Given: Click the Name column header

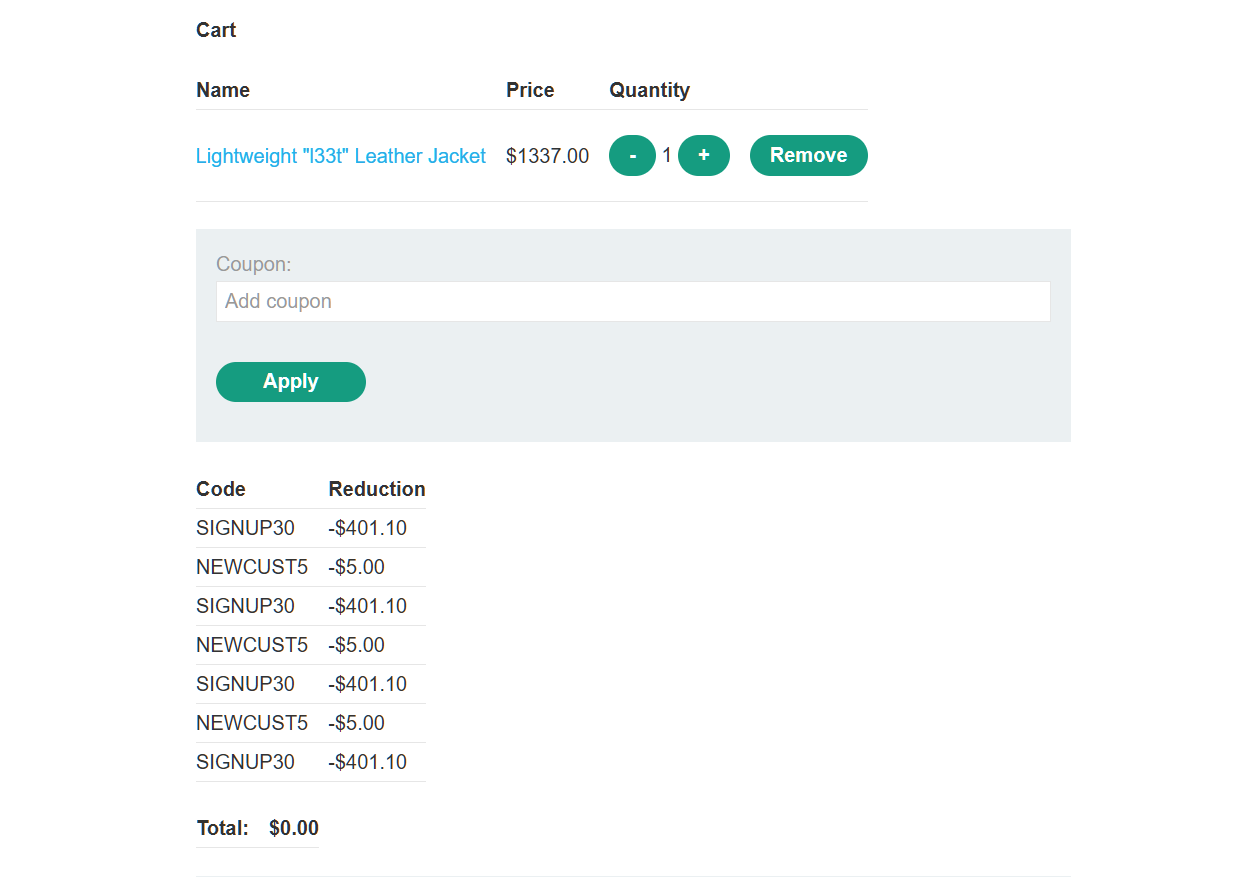Looking at the screenshot, I should click(223, 90).
